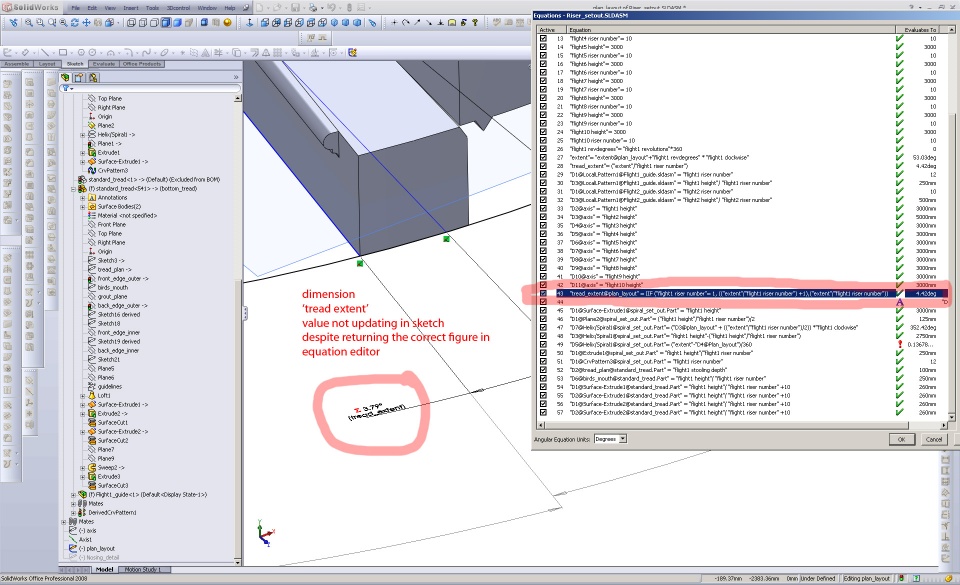Image resolution: width=960 pixels, height=585 pixels.
Task: Expand the Sweep2 tree node
Action: [83, 468]
